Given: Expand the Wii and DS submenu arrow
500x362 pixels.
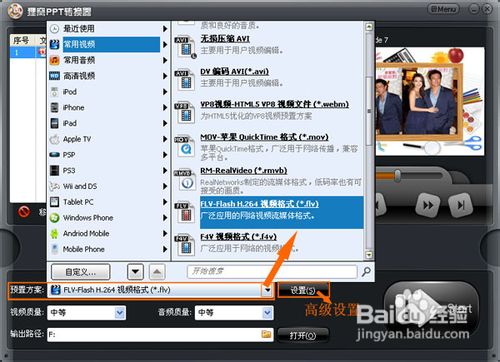Looking at the screenshot, I should click(x=165, y=186).
